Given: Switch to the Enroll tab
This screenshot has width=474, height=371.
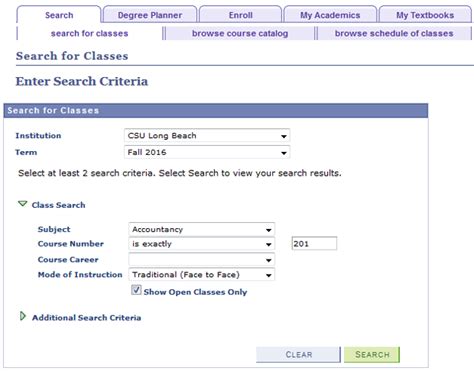Looking at the screenshot, I should 240,15.
